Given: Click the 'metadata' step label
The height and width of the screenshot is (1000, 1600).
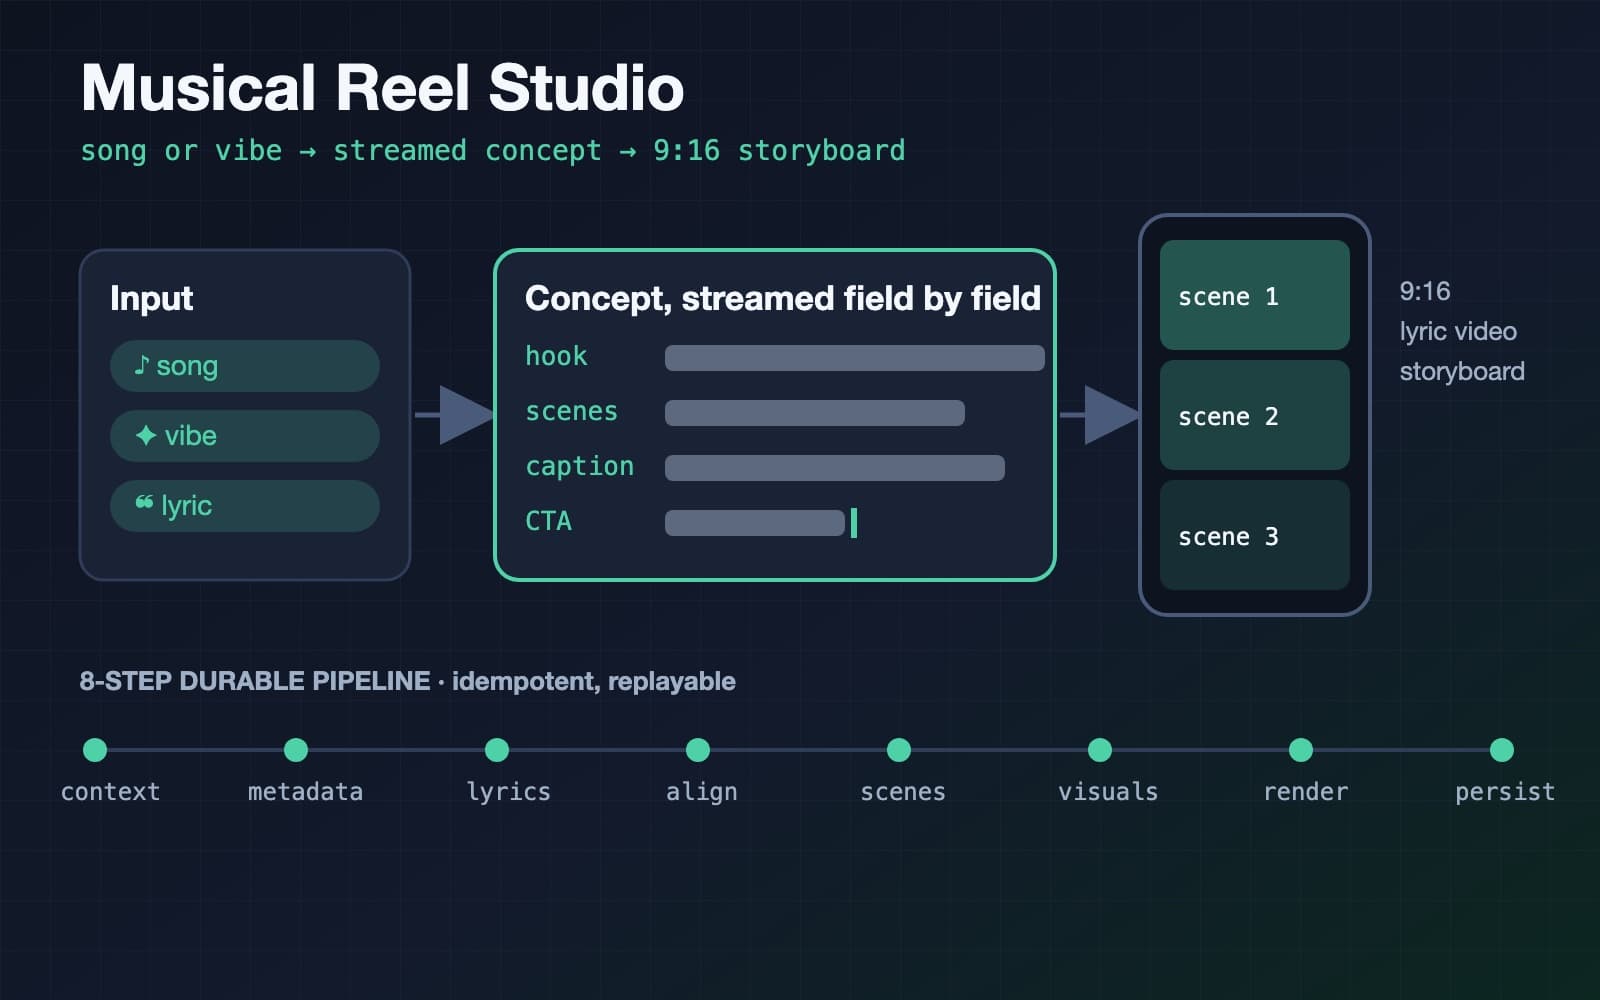Looking at the screenshot, I should 305,792.
